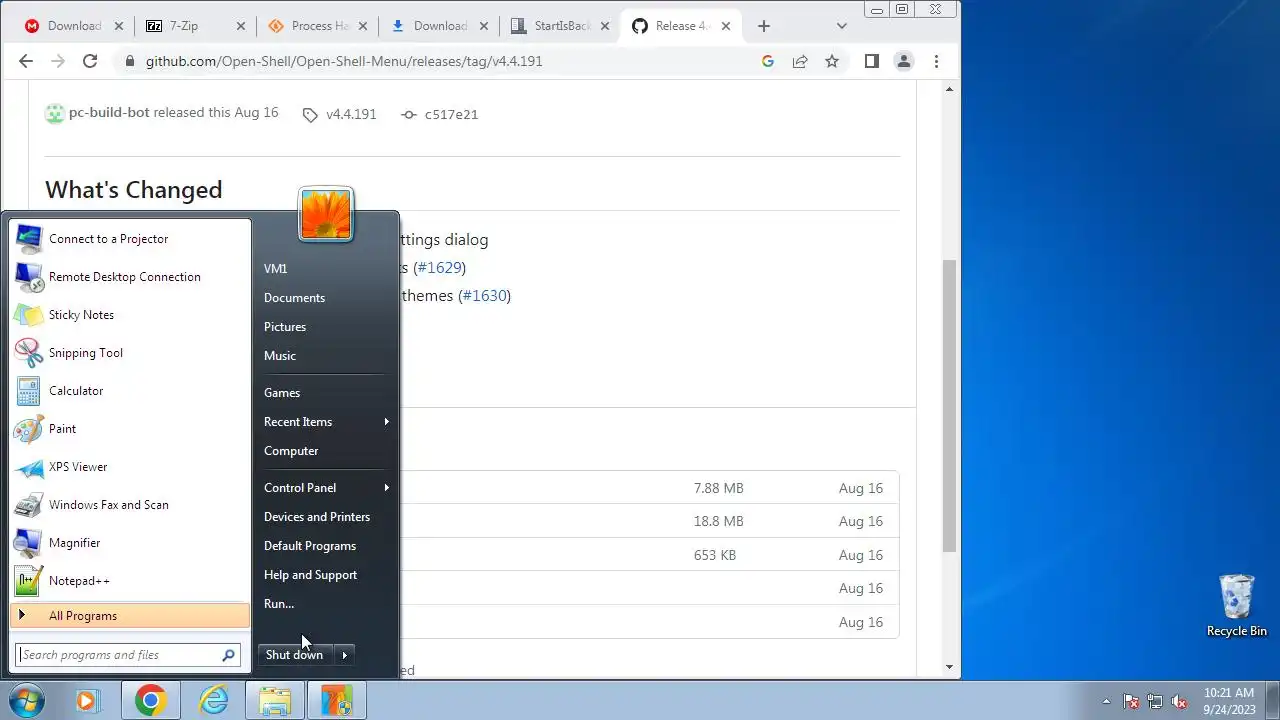
Task: Open Action Center flag tray icon
Action: click(1131, 701)
